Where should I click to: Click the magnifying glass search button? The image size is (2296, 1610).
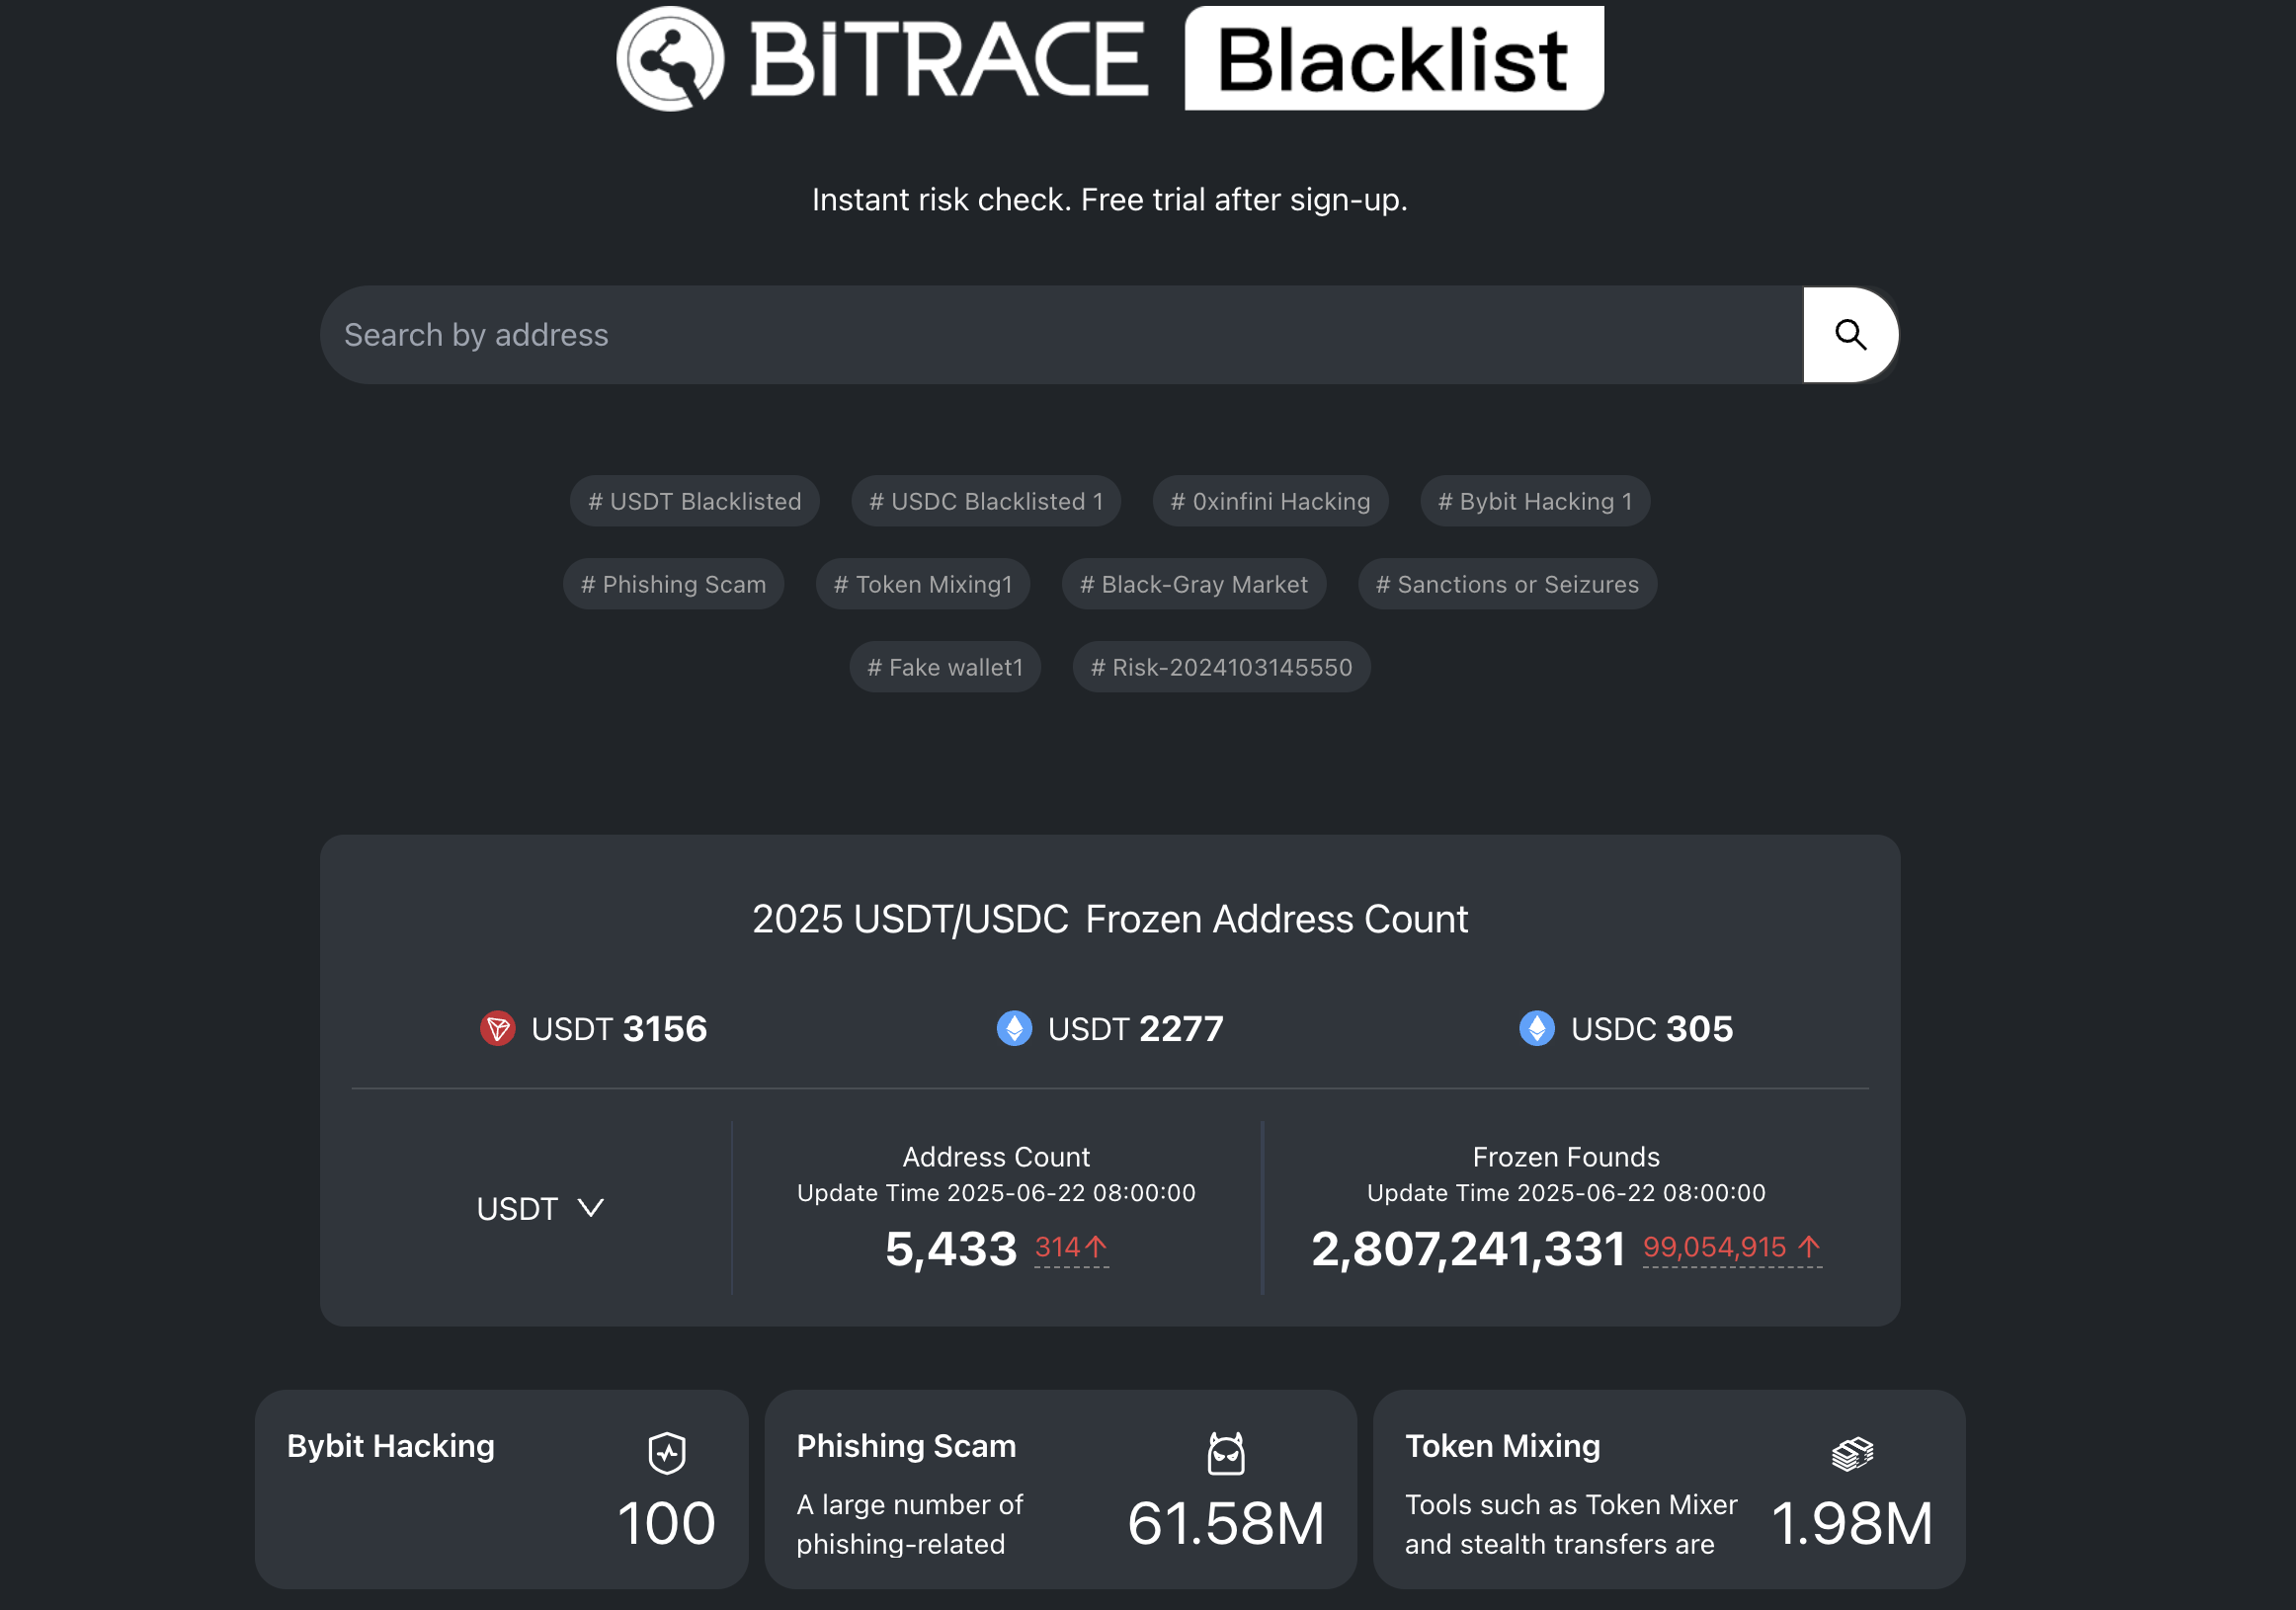(x=1850, y=335)
